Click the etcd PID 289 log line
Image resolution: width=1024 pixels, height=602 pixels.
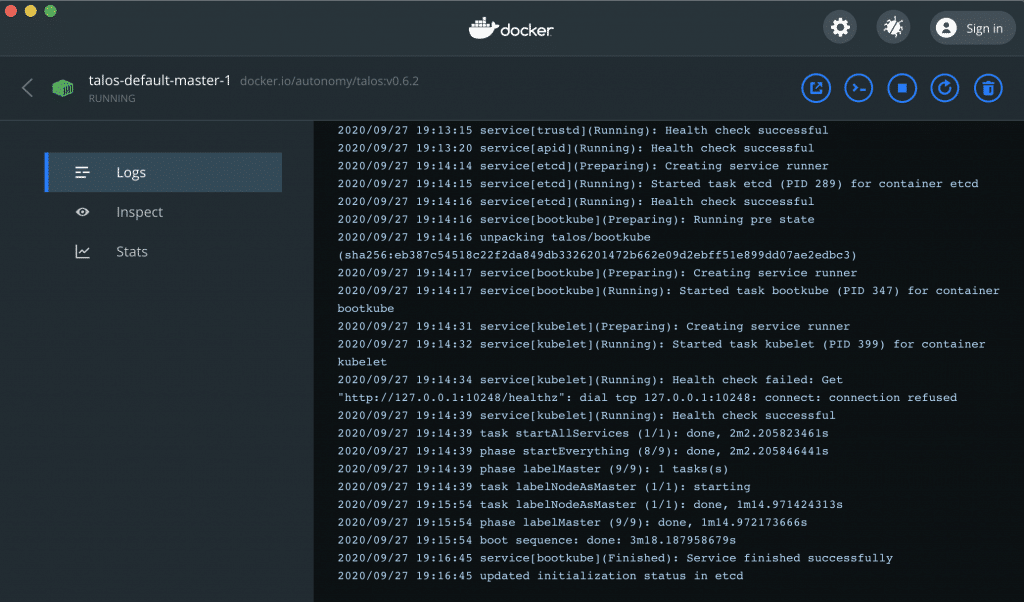(x=658, y=183)
